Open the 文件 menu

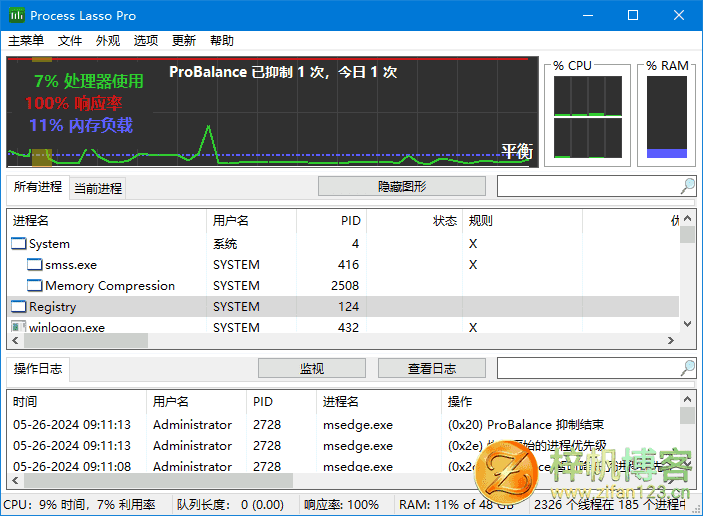pyautogui.click(x=70, y=41)
